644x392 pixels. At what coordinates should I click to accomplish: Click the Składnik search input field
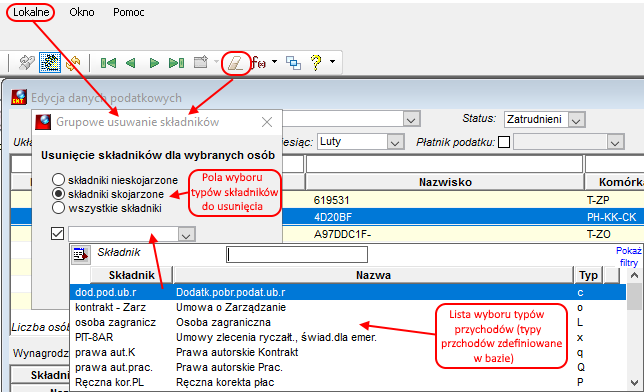[297, 254]
